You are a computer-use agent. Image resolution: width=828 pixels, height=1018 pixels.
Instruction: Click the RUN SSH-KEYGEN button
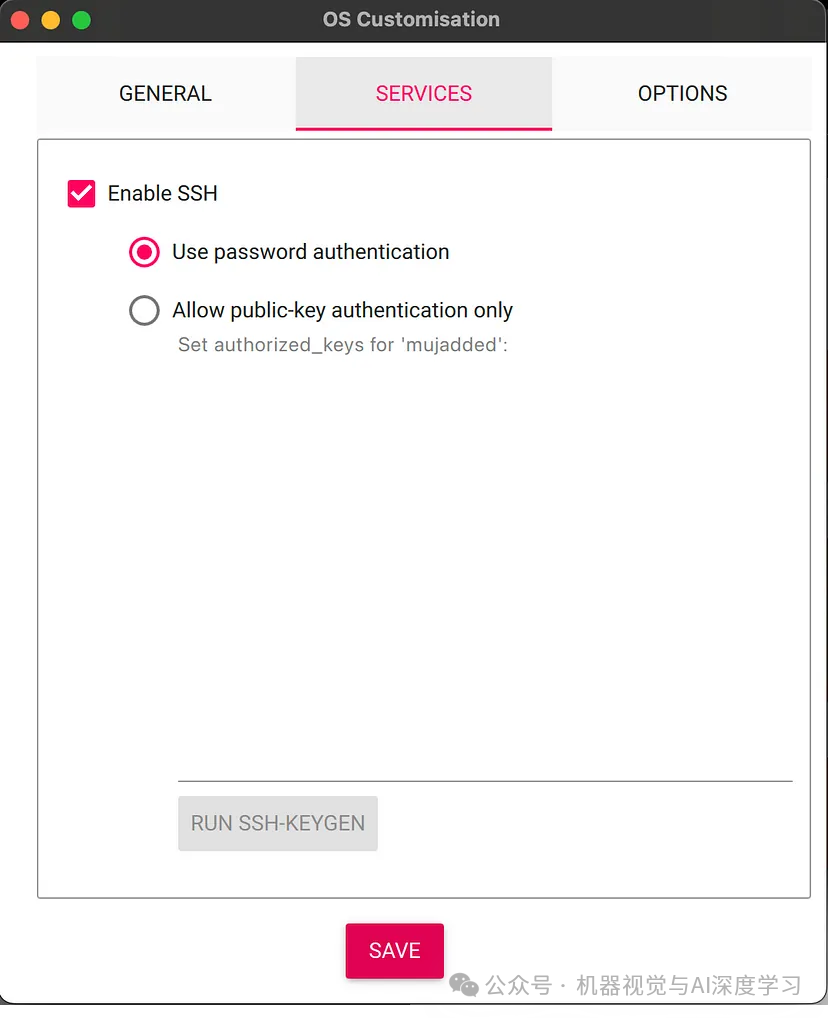(277, 823)
